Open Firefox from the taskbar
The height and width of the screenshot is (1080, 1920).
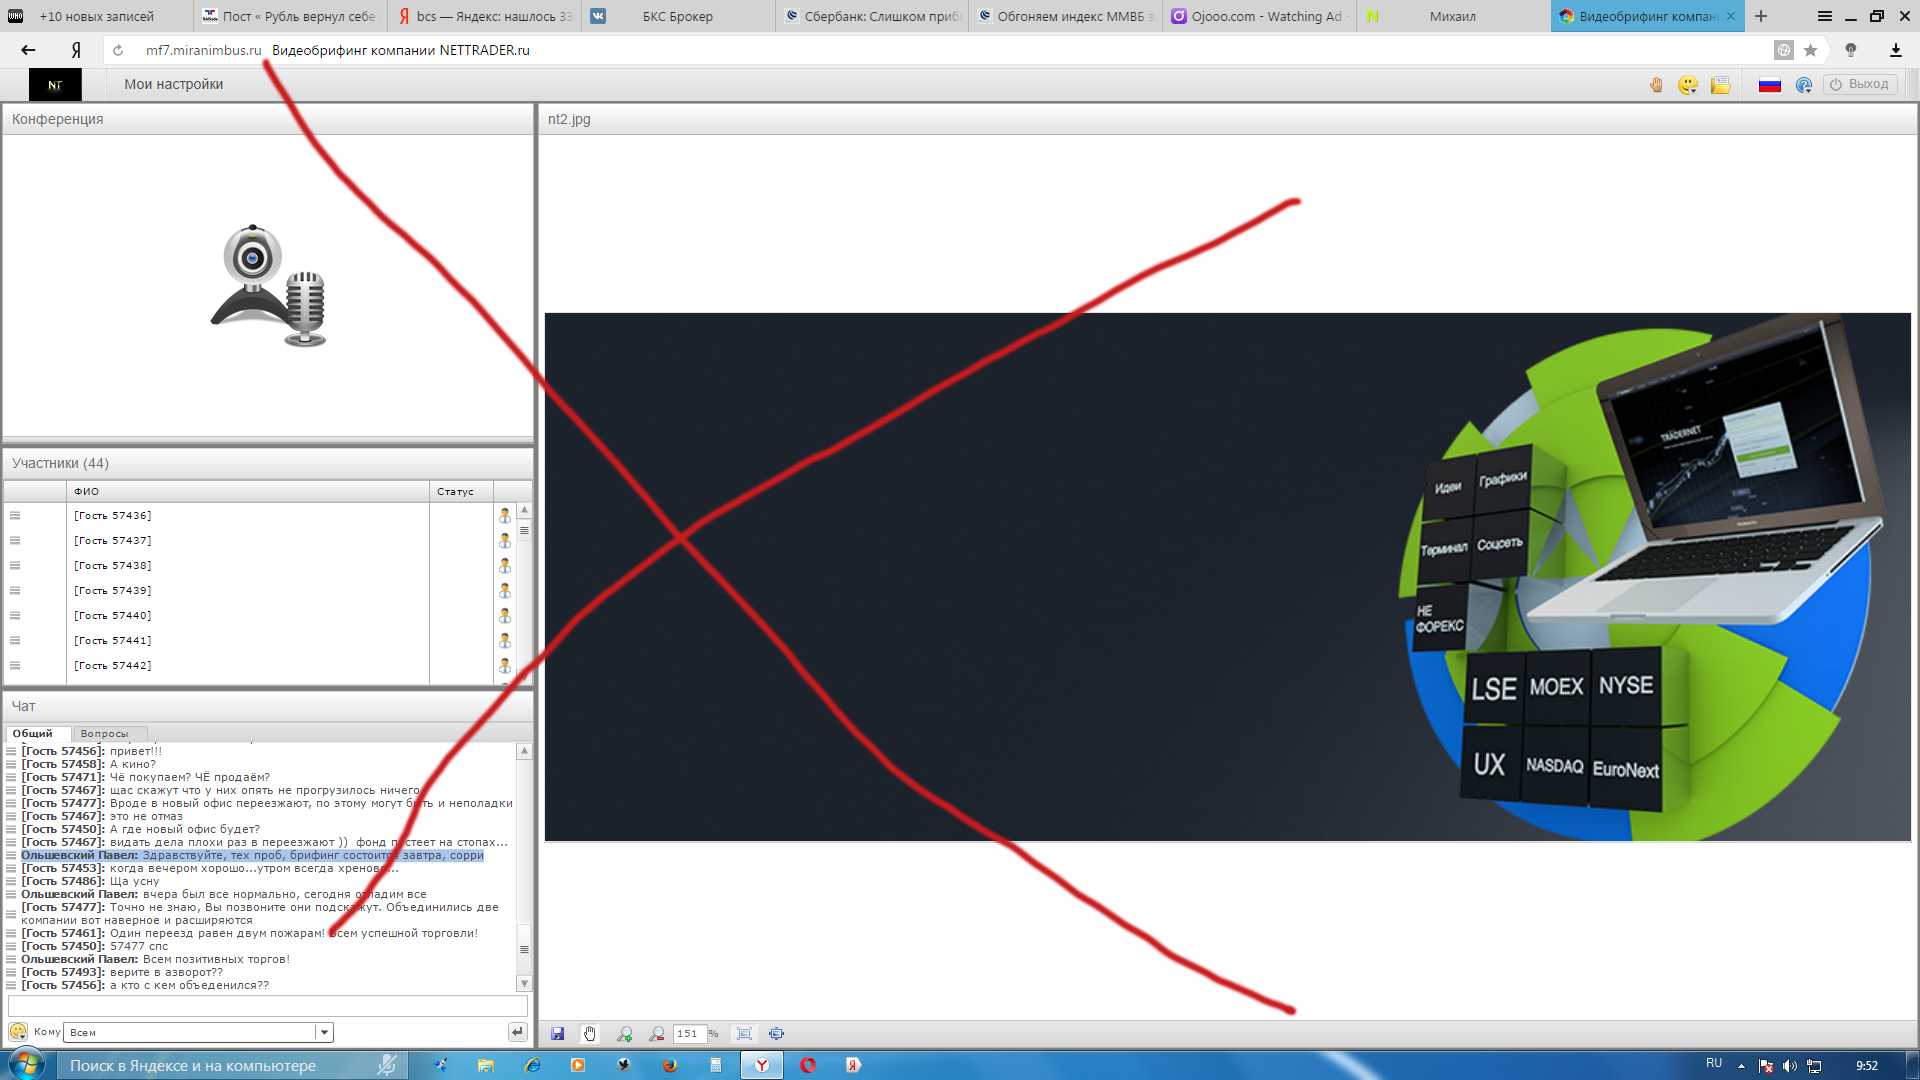click(x=669, y=1065)
